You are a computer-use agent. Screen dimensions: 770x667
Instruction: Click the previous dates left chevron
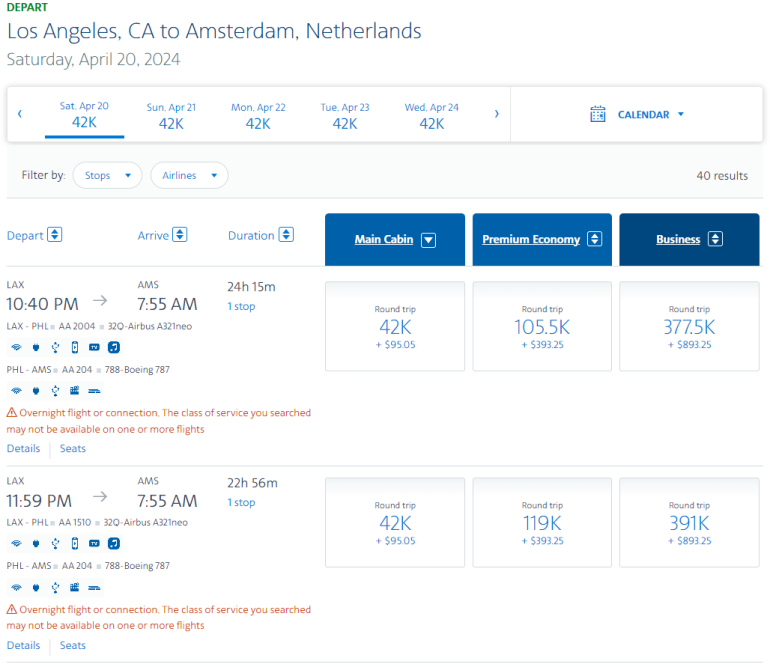pos(20,114)
